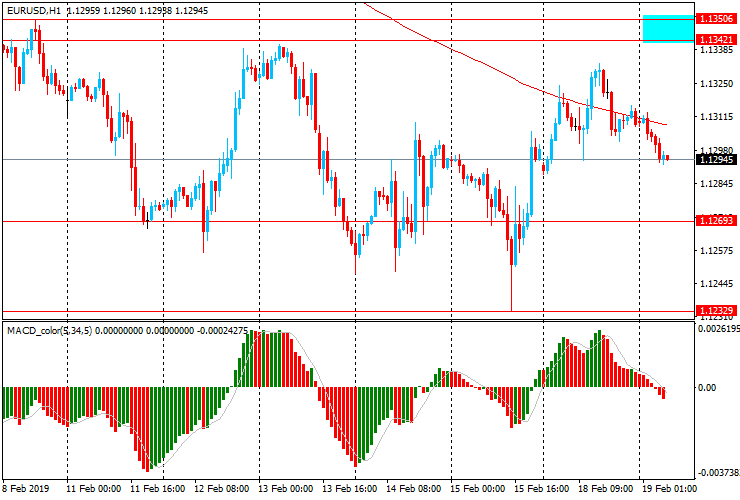This screenshot has width=740, height=500.
Task: Click the long red candle wick touching 1.12329
Action: click(511, 288)
